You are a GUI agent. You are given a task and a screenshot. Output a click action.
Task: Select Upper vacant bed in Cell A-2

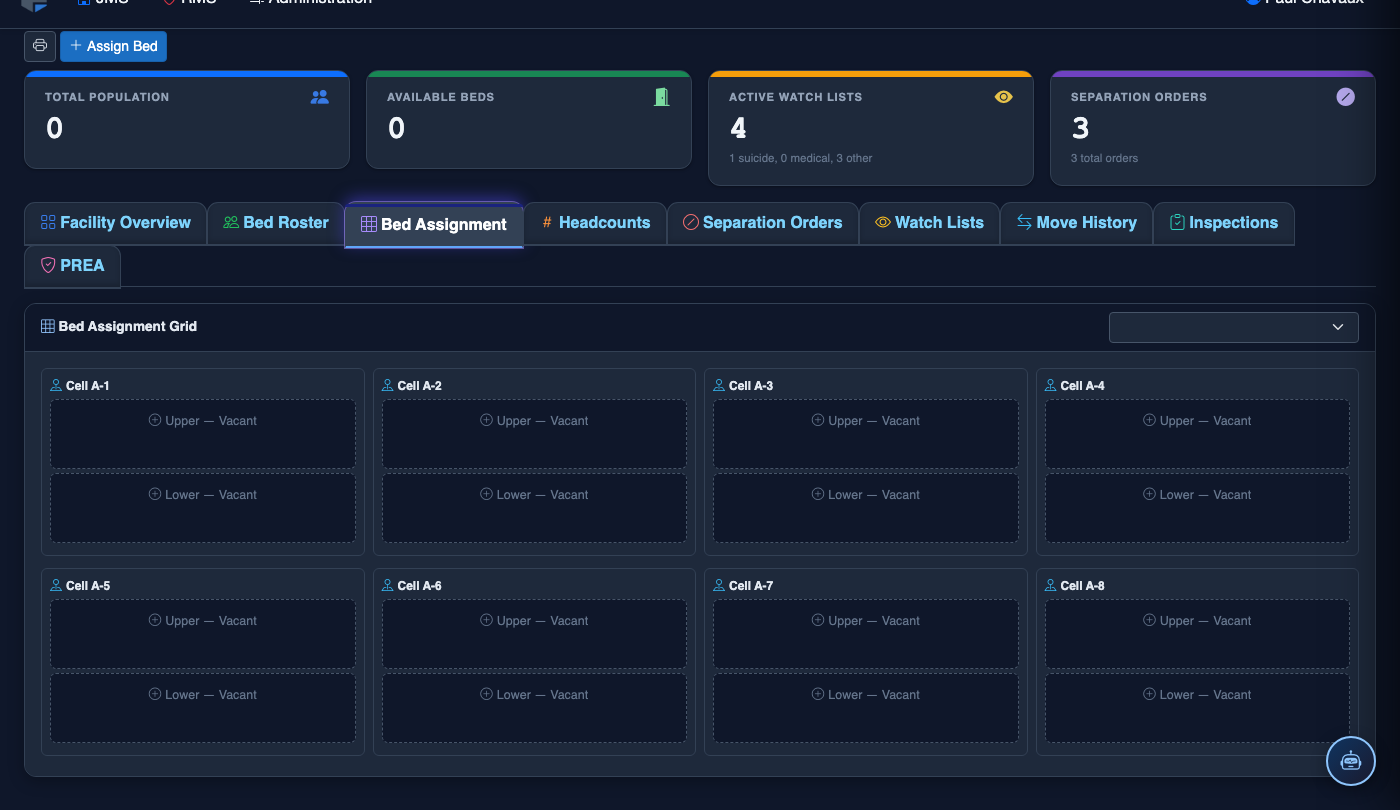534,434
